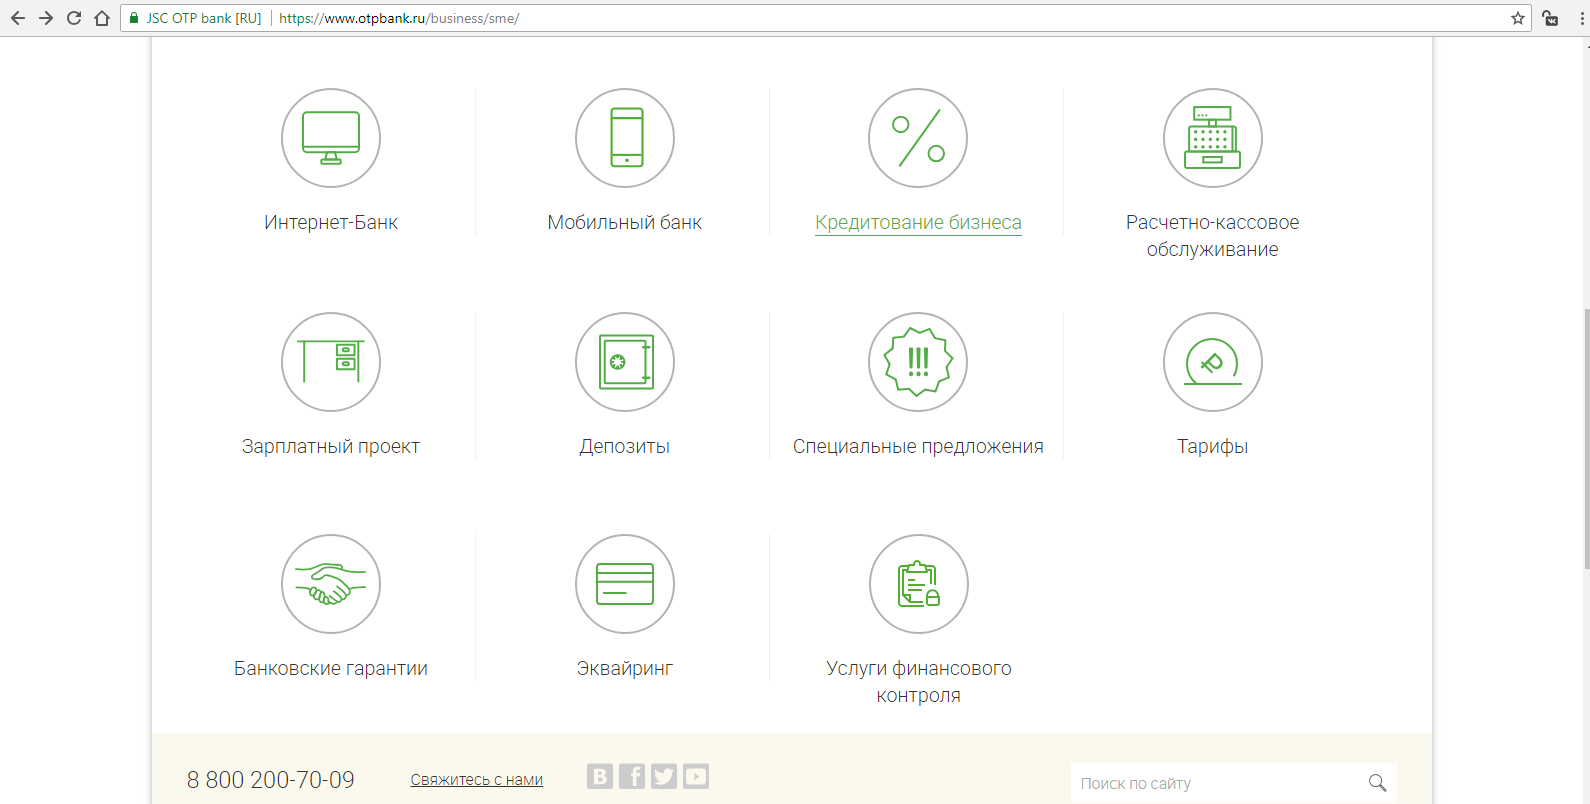Viewport: 1590px width, 804px height.
Task: Click the magnifier search button
Action: click(1377, 783)
